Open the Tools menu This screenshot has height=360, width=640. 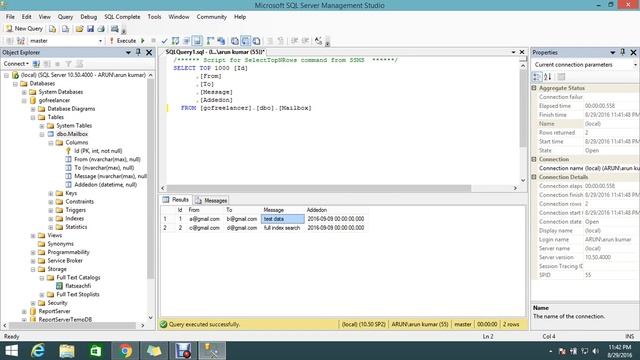(x=154, y=17)
